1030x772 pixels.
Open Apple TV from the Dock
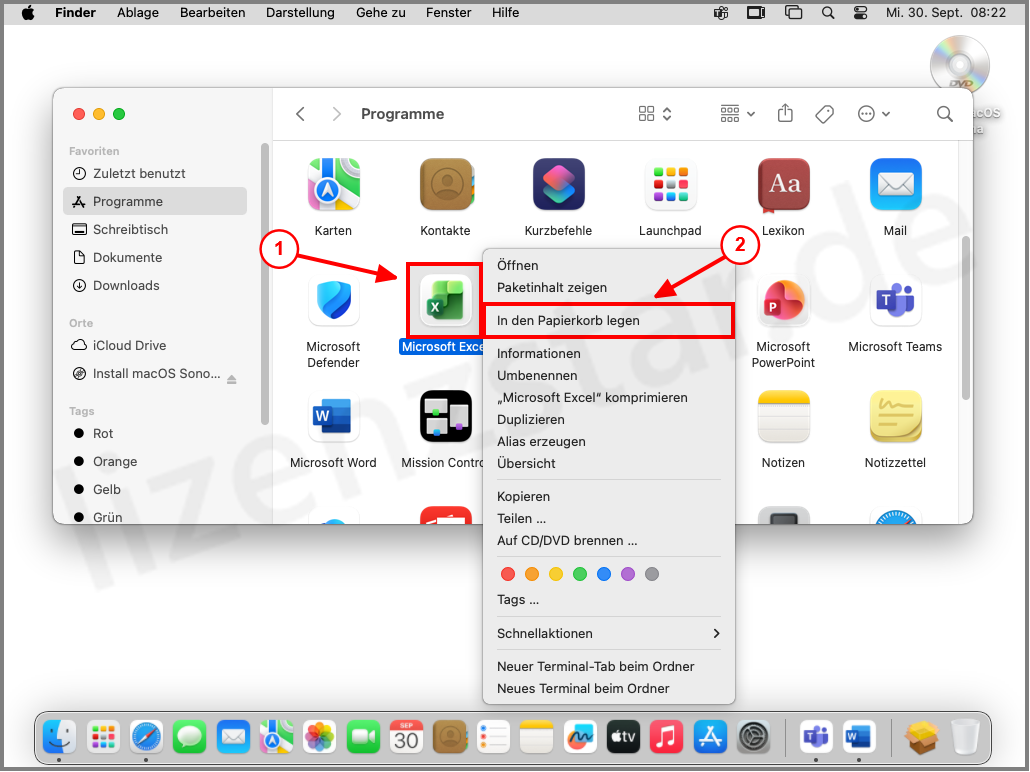tap(623, 737)
